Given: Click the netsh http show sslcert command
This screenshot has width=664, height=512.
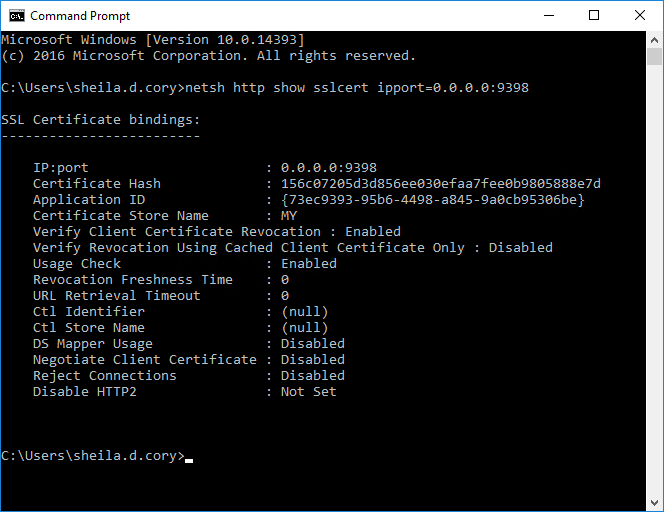Looking at the screenshot, I should (357, 88).
